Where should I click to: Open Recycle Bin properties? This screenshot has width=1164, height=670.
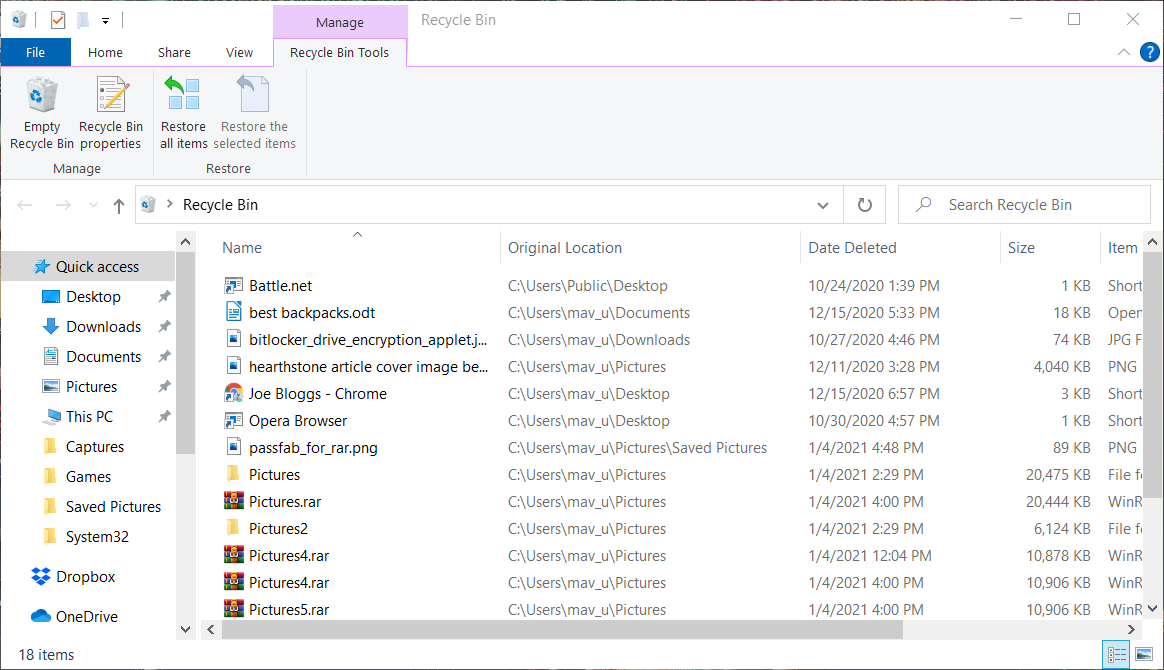pyautogui.click(x=111, y=113)
